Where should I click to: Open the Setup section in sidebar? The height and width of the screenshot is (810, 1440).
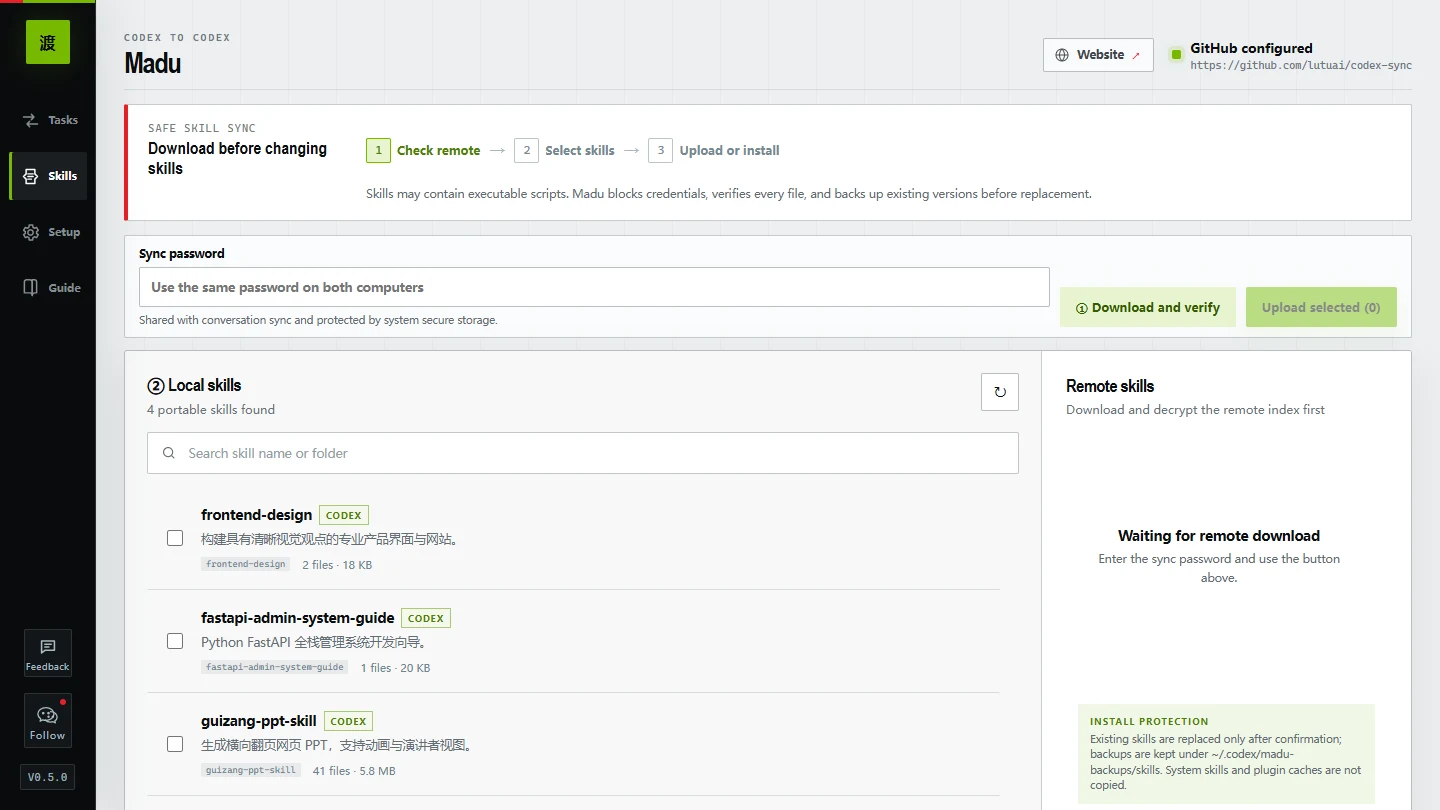coord(48,232)
